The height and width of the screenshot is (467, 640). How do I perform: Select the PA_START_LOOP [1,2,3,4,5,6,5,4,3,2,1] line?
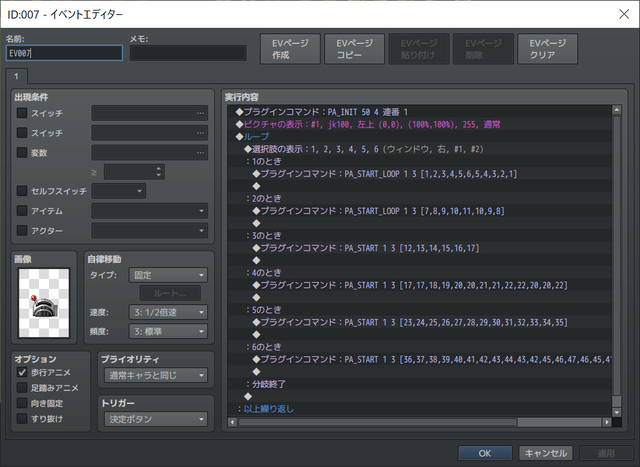click(420, 173)
